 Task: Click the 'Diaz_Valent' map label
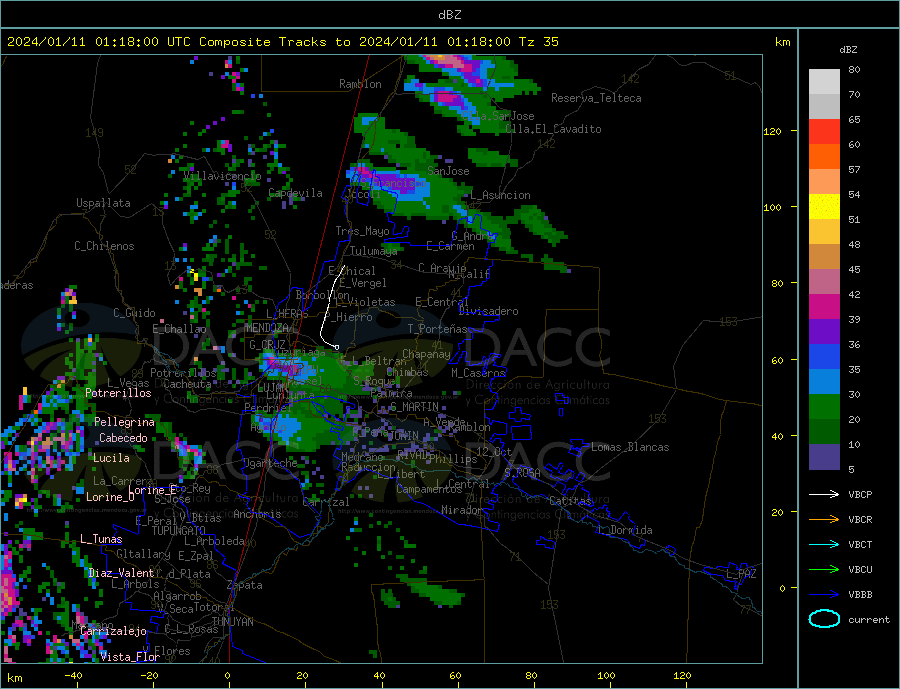click(121, 573)
